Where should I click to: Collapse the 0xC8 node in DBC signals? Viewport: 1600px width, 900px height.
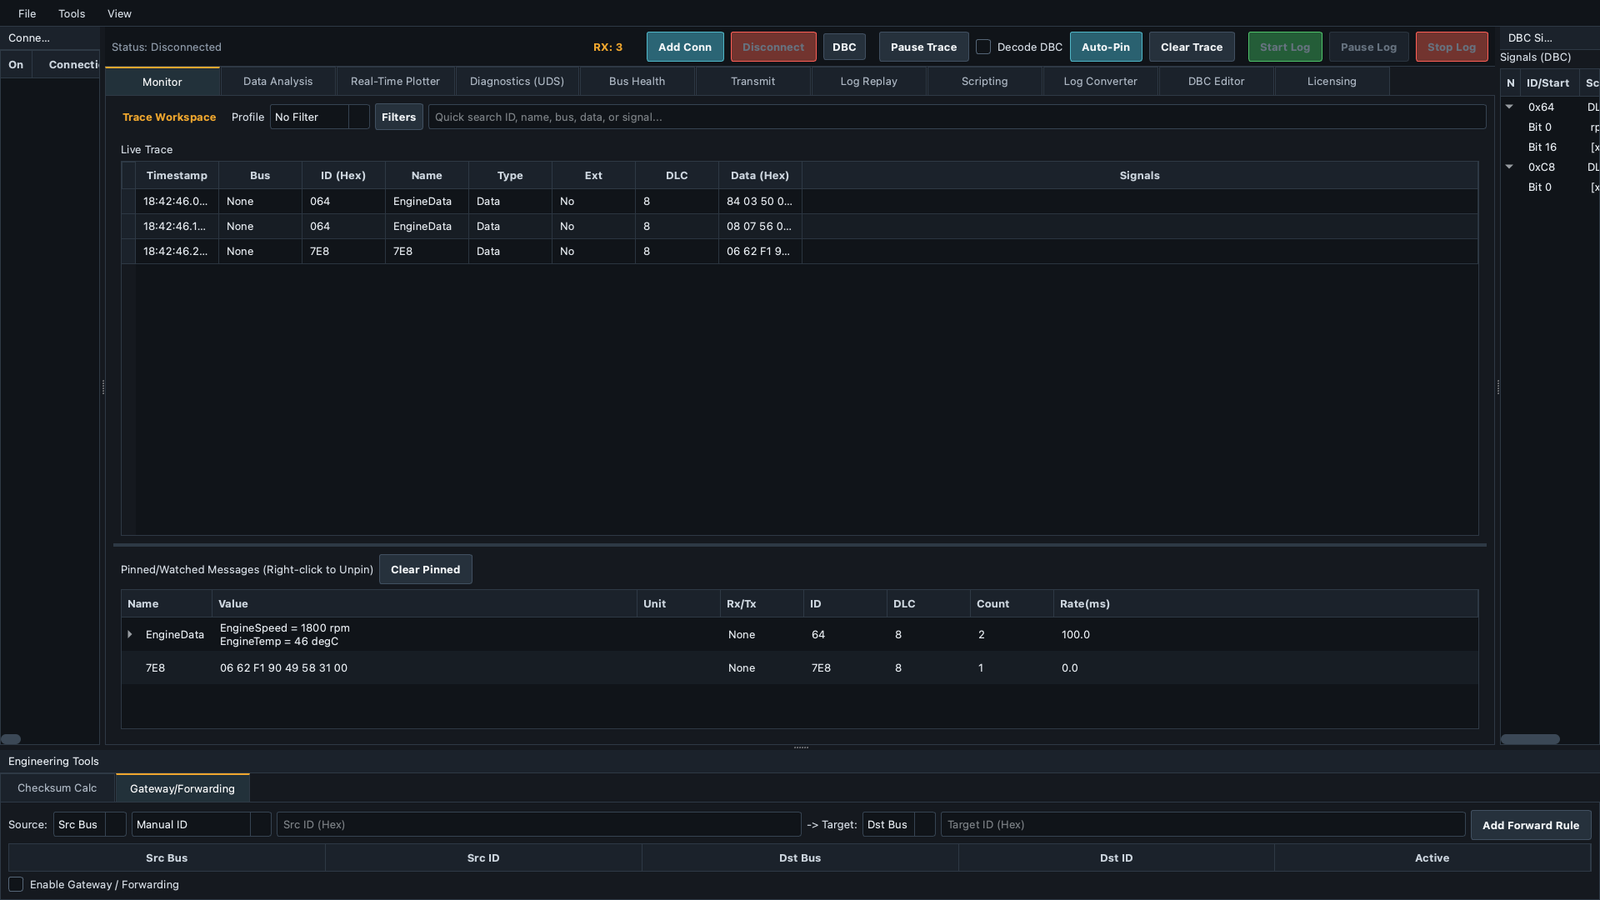(1510, 167)
